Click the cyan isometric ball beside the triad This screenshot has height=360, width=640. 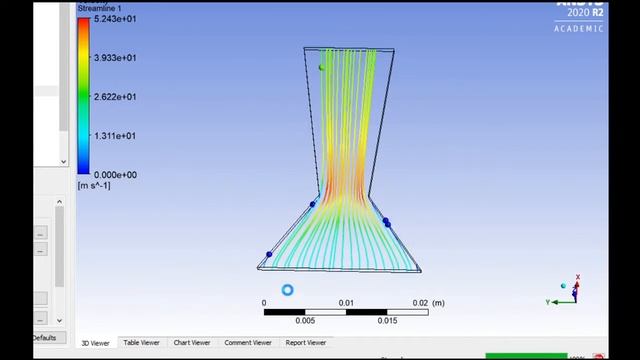(x=563, y=286)
